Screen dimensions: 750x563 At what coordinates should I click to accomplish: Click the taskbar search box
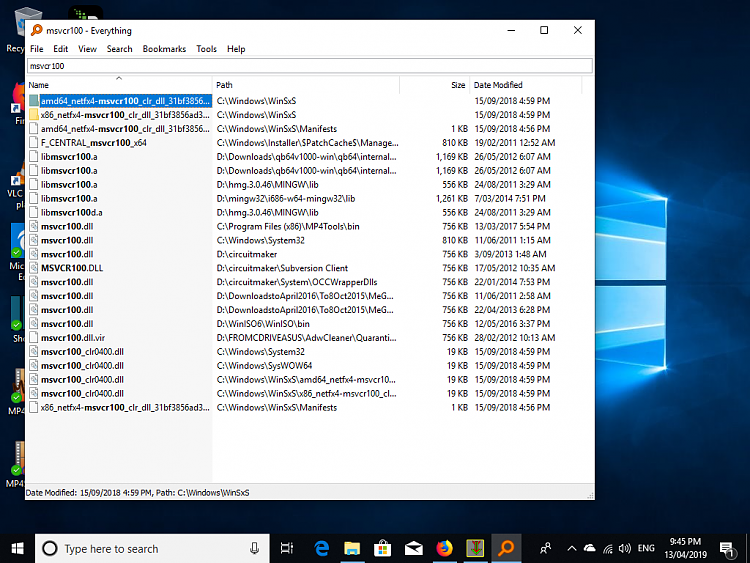coord(152,549)
